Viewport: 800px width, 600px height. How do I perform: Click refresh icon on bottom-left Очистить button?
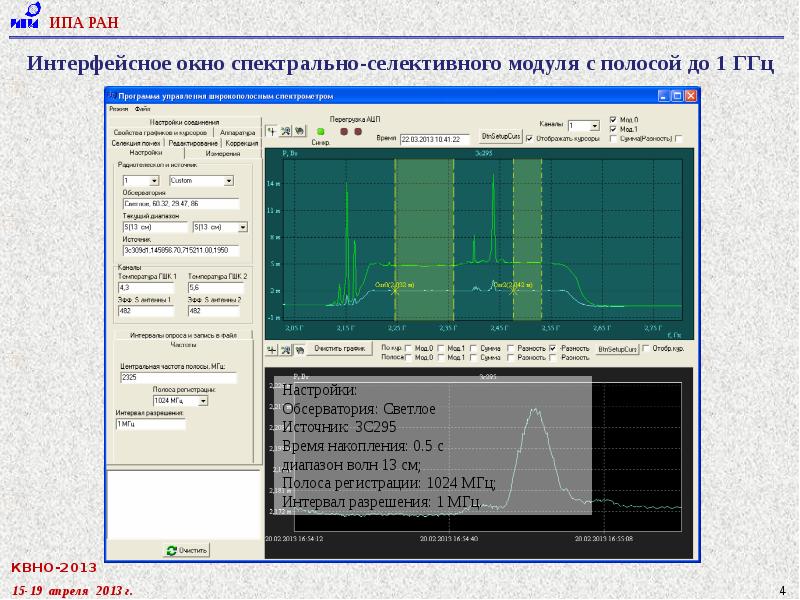click(172, 550)
